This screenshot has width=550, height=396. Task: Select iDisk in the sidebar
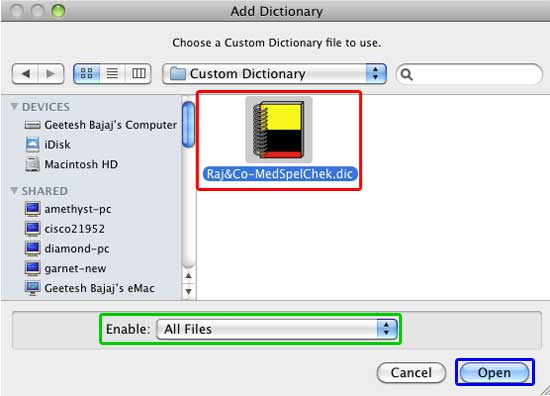48,145
